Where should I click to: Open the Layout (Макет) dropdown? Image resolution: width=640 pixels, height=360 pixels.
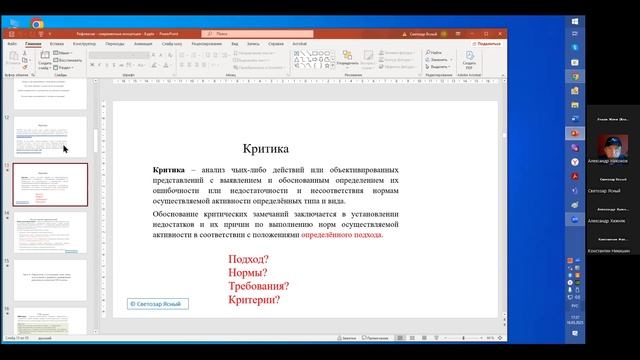[x=62, y=53]
